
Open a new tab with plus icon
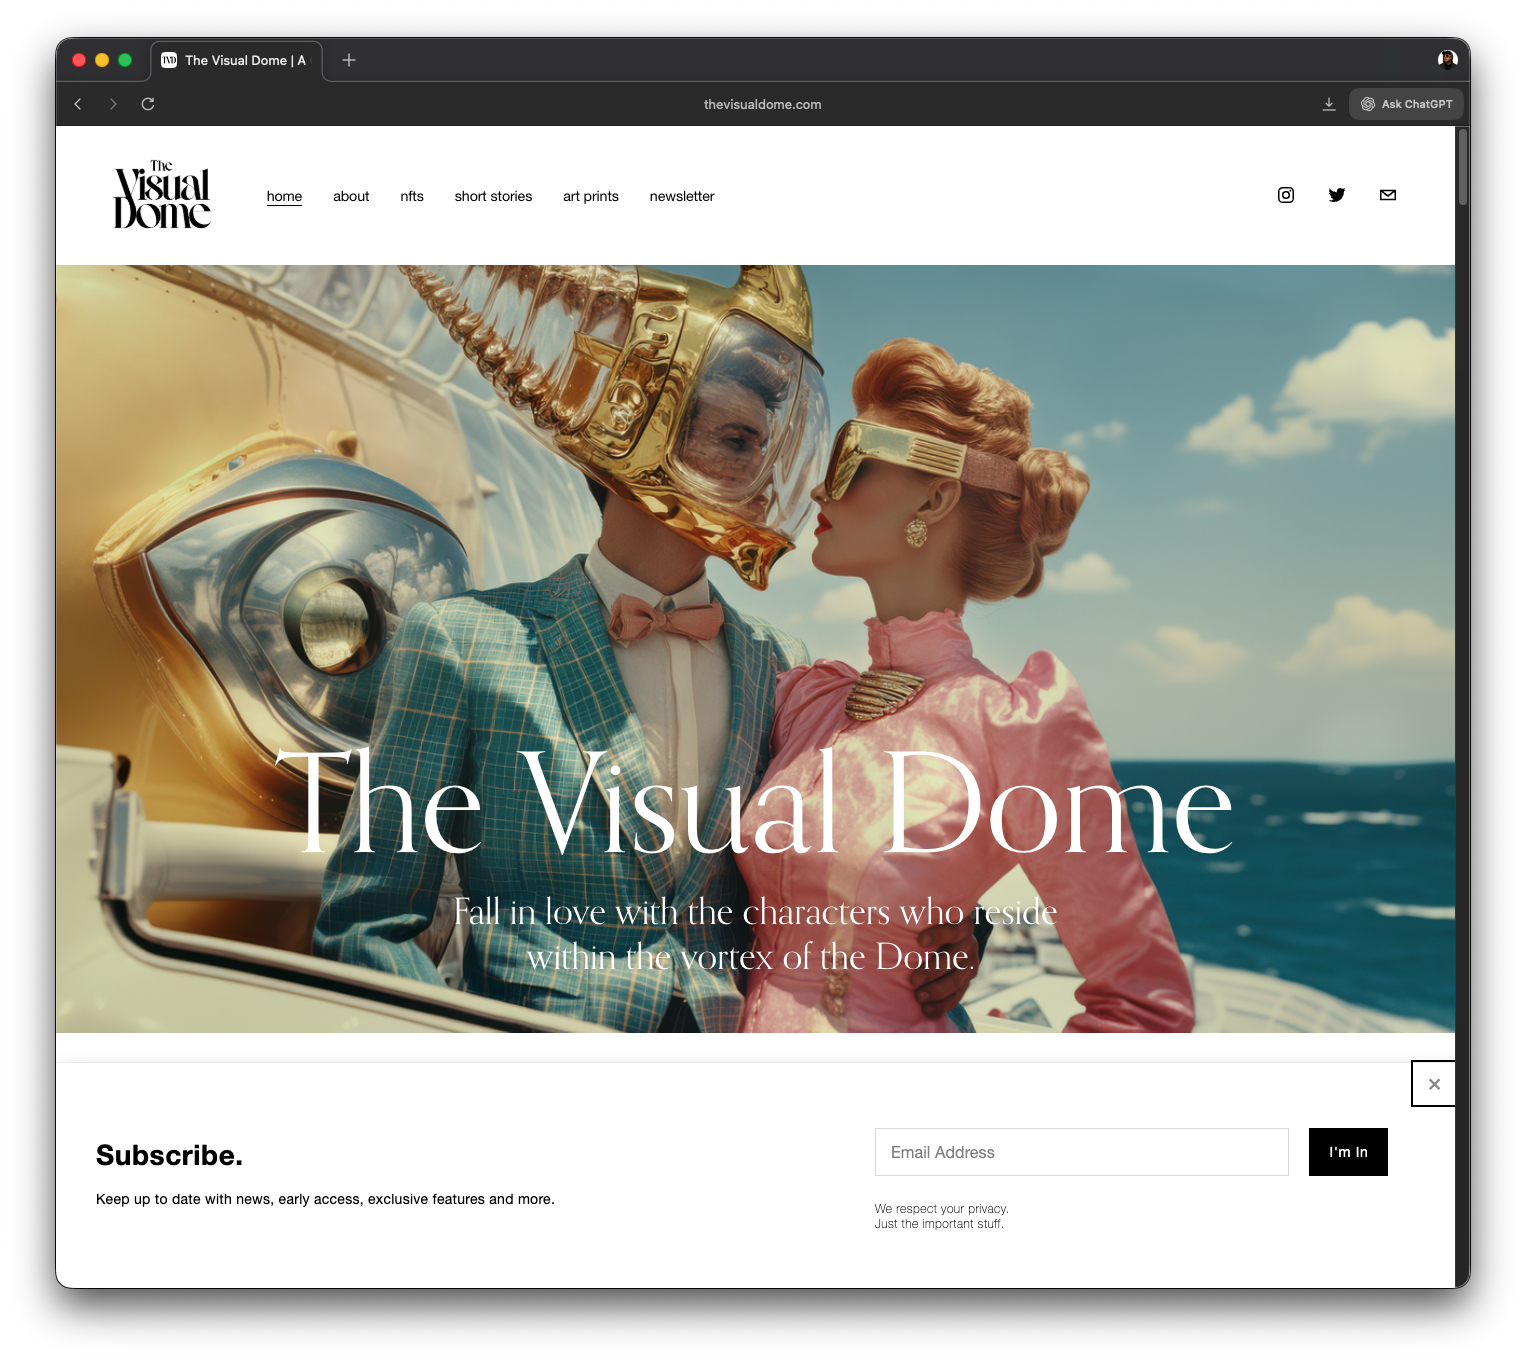coord(349,60)
